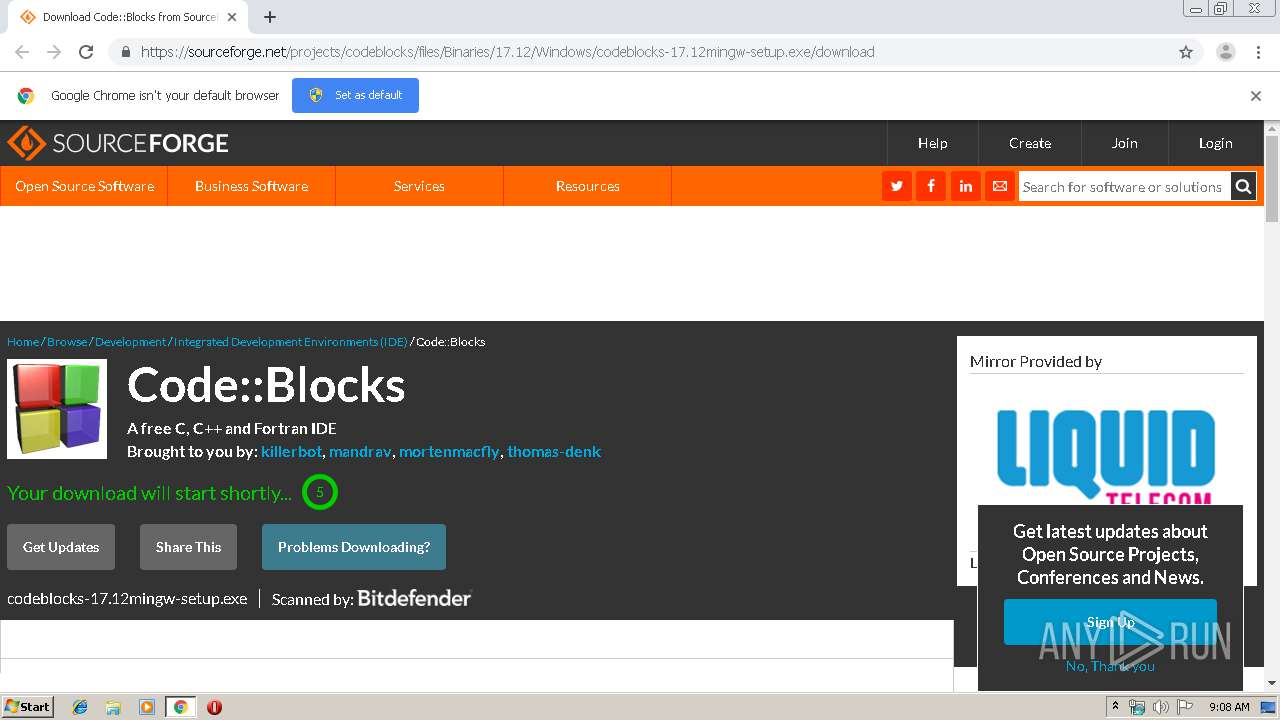The image size is (1280, 720).
Task: Click the download countdown circle
Action: [x=320, y=492]
